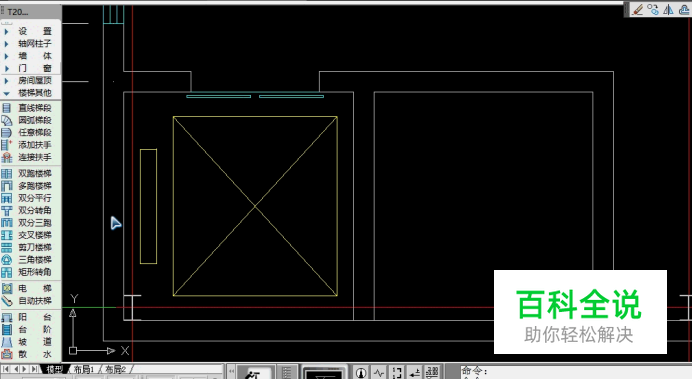Choose the 任意梯段 freeform stair tool
This screenshot has height=379, width=692.
(27, 132)
